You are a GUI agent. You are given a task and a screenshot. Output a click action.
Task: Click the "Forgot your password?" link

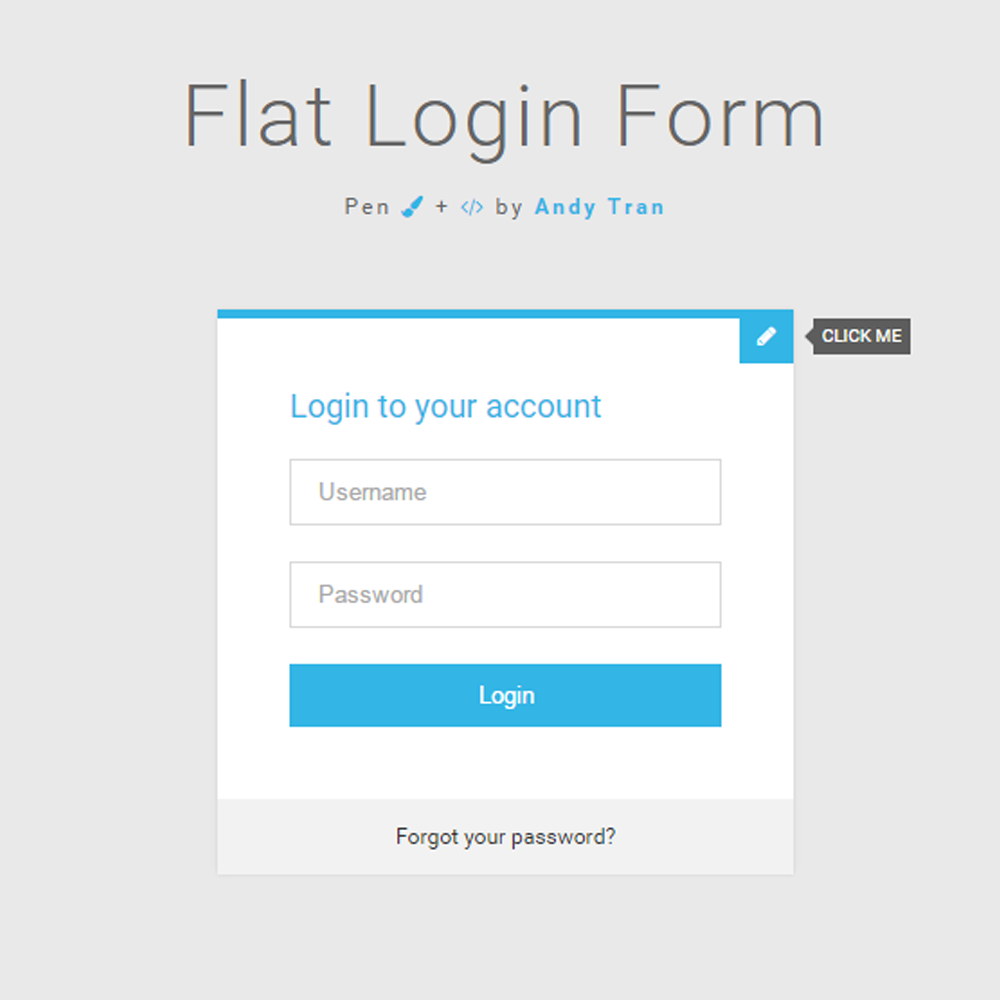tap(505, 837)
